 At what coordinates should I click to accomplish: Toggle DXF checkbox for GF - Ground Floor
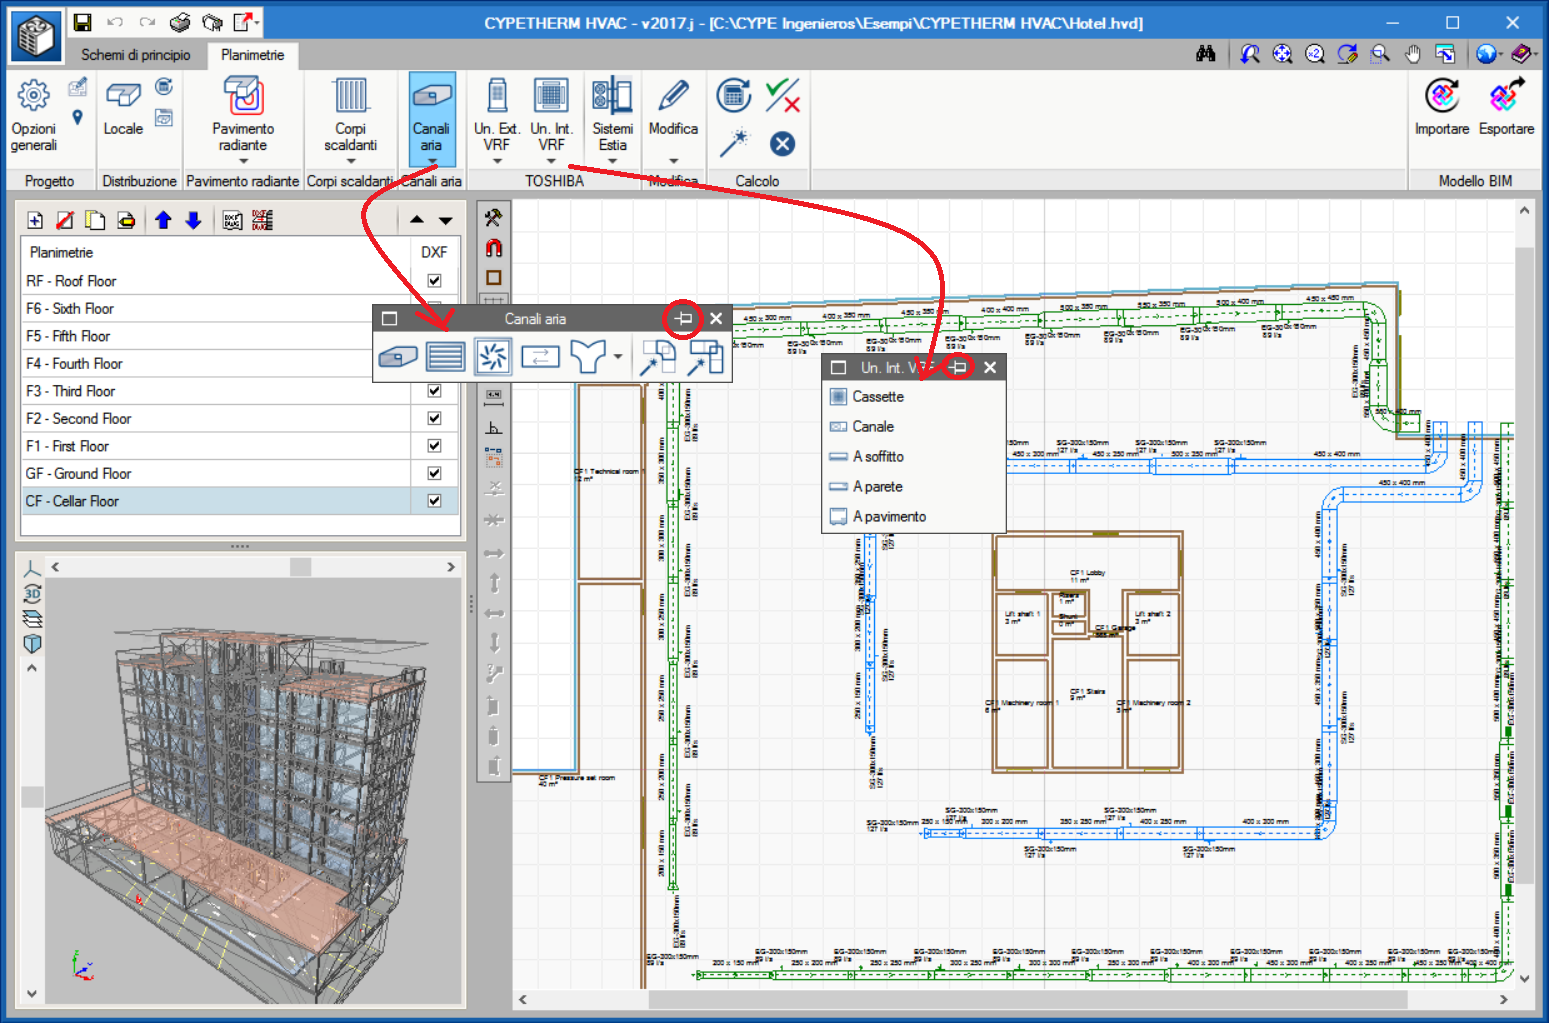pos(434,473)
